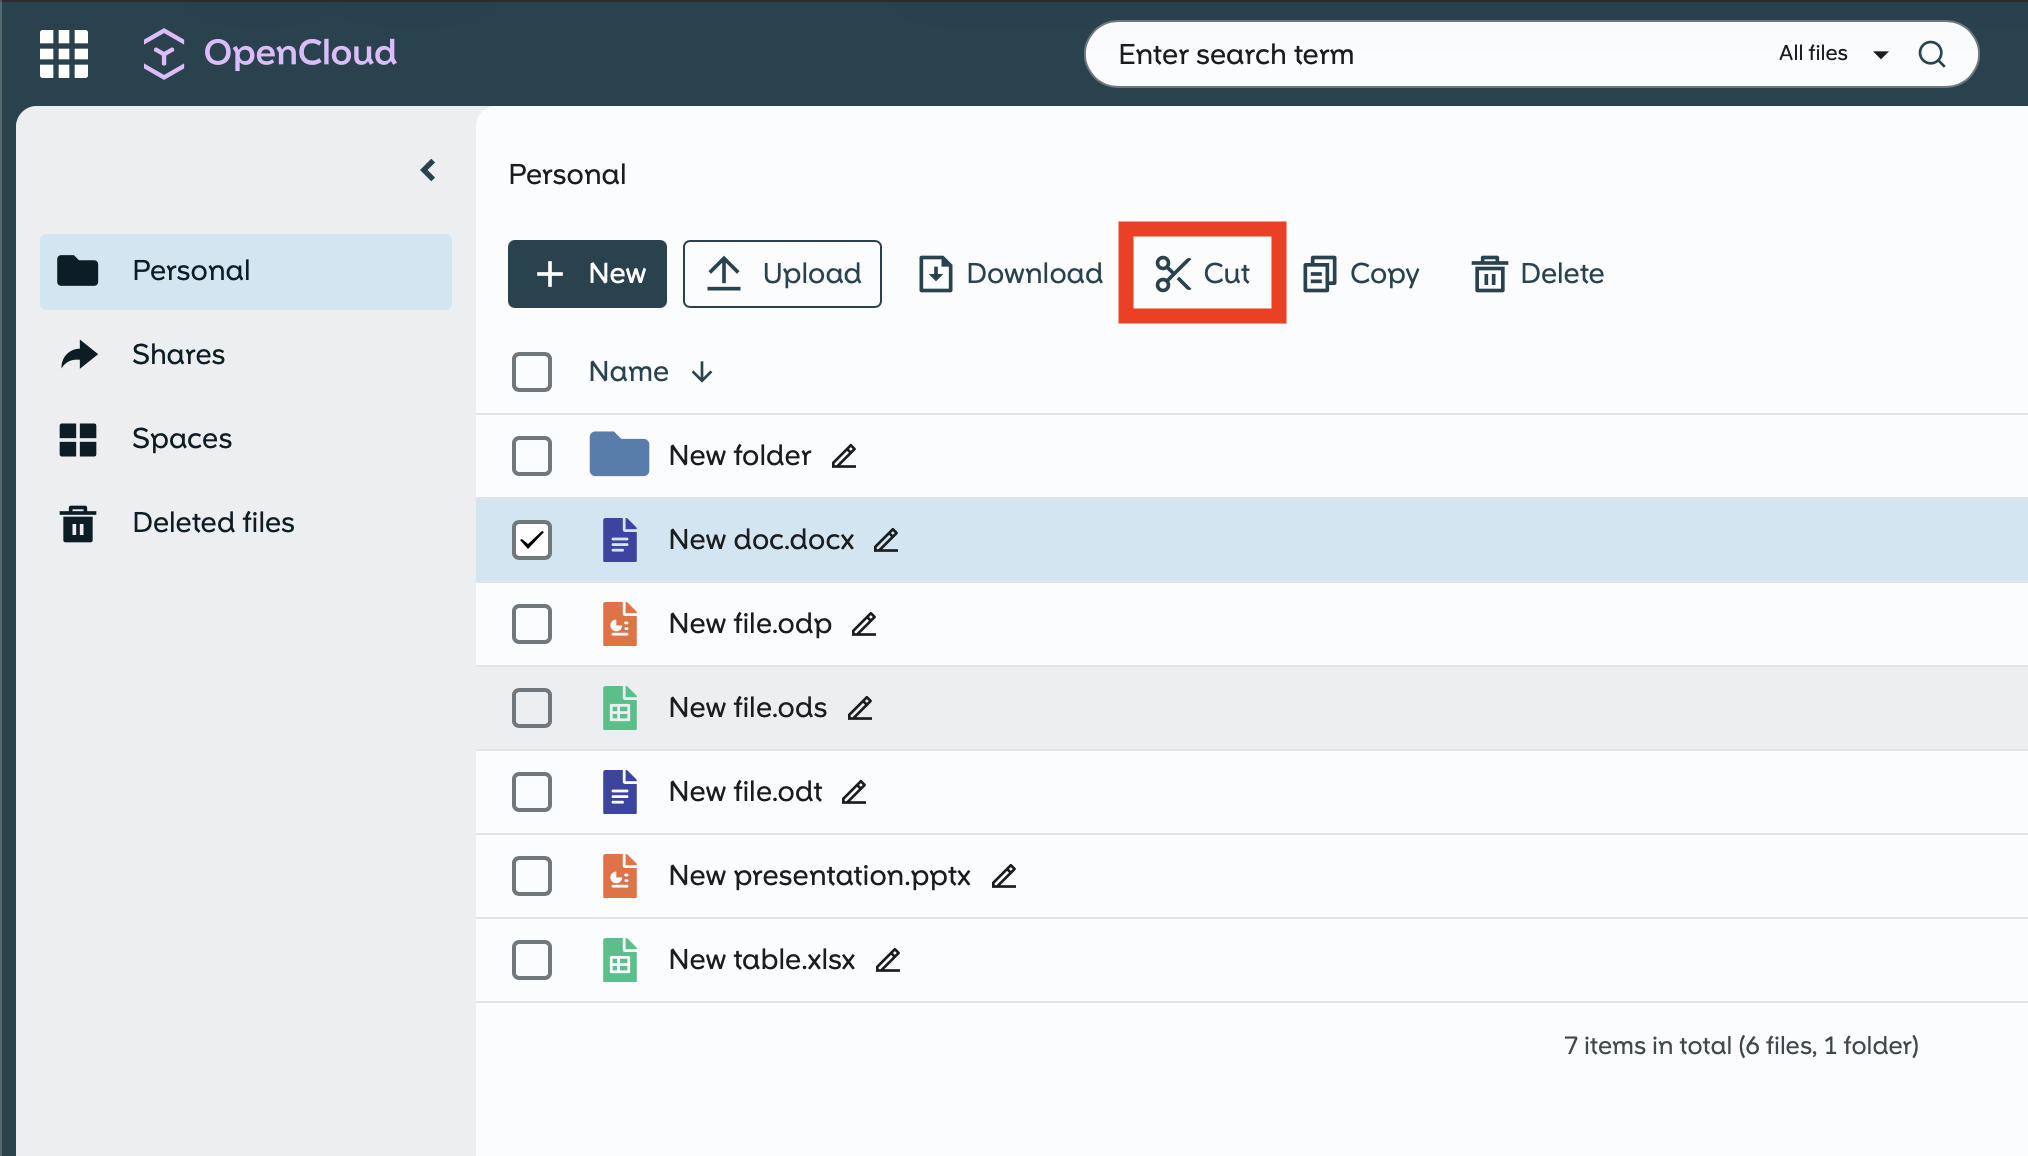Select the New file.ods checkbox
This screenshot has height=1156, width=2028.
click(x=532, y=708)
